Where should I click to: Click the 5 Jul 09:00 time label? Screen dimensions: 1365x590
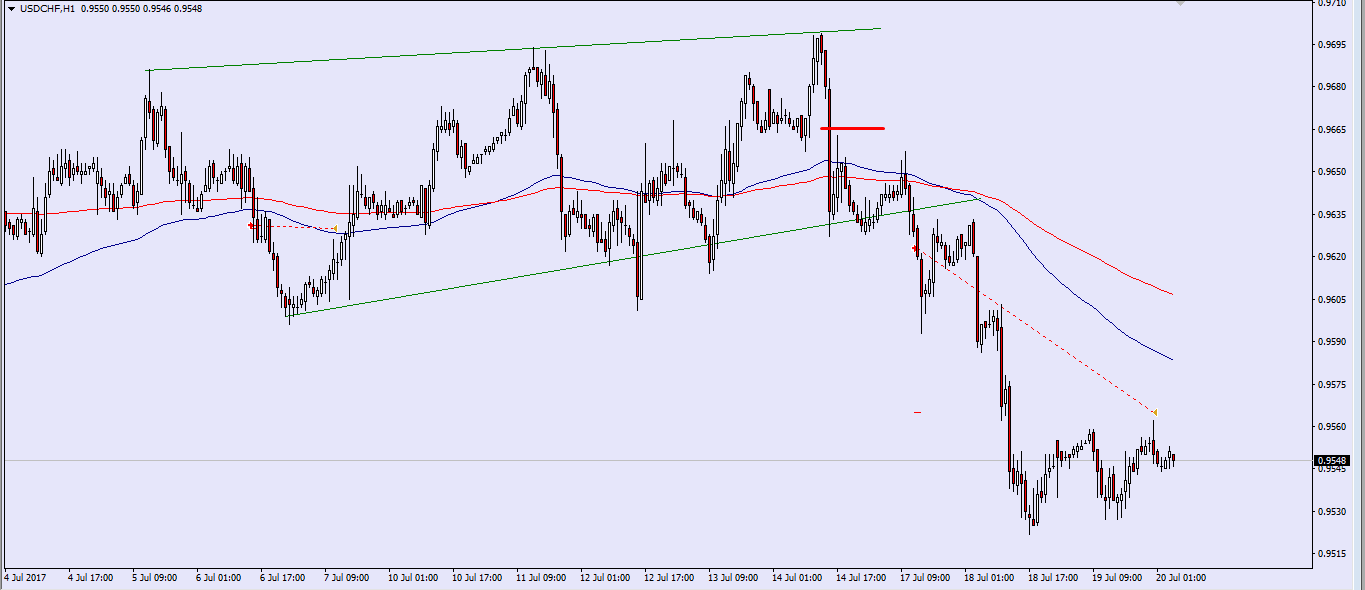pos(153,577)
